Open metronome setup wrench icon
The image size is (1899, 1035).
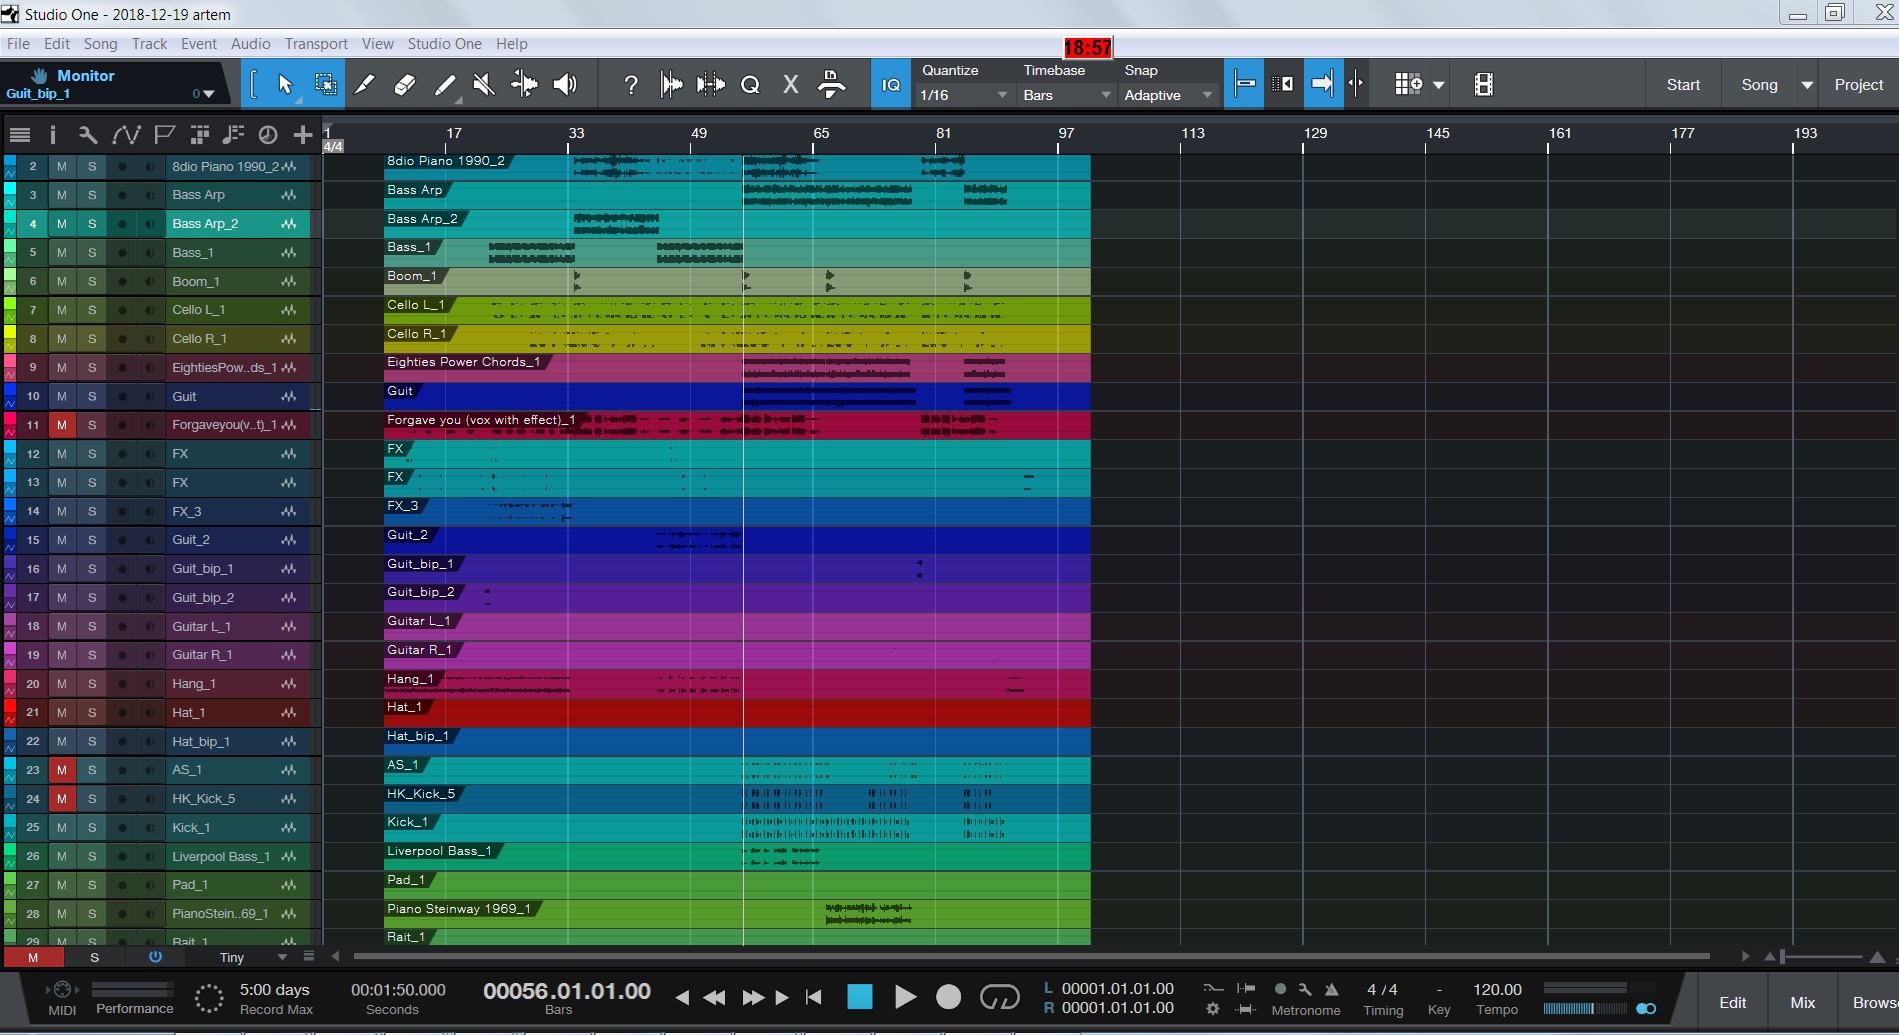click(x=1305, y=989)
